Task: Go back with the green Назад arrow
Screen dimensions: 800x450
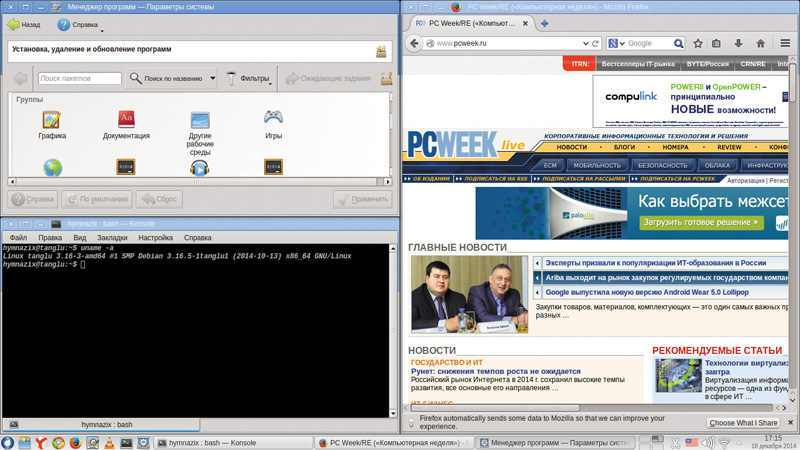Action: tap(23, 24)
